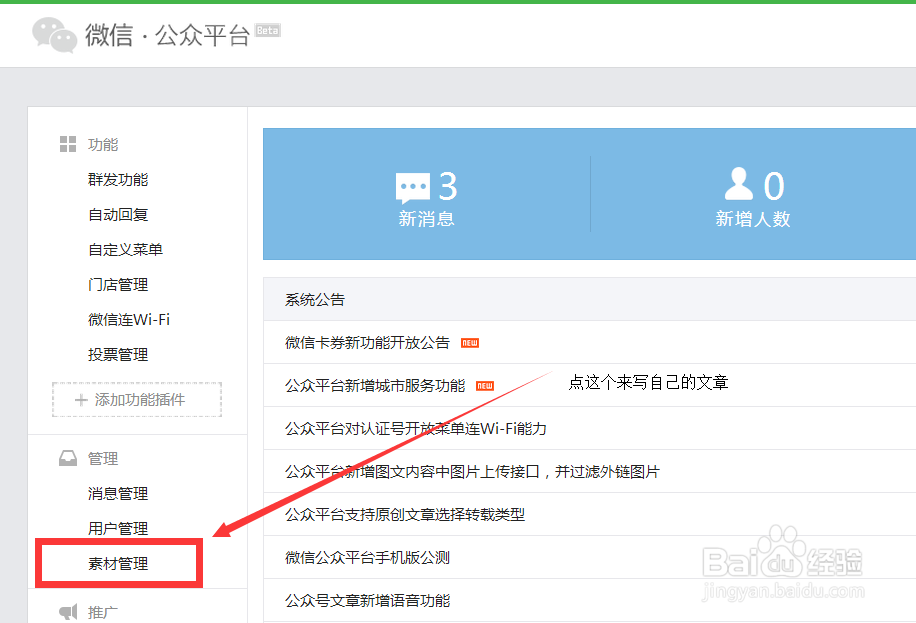Viewport: 916px width, 623px height.
Task: Click the new followers person icon
Action: click(738, 184)
